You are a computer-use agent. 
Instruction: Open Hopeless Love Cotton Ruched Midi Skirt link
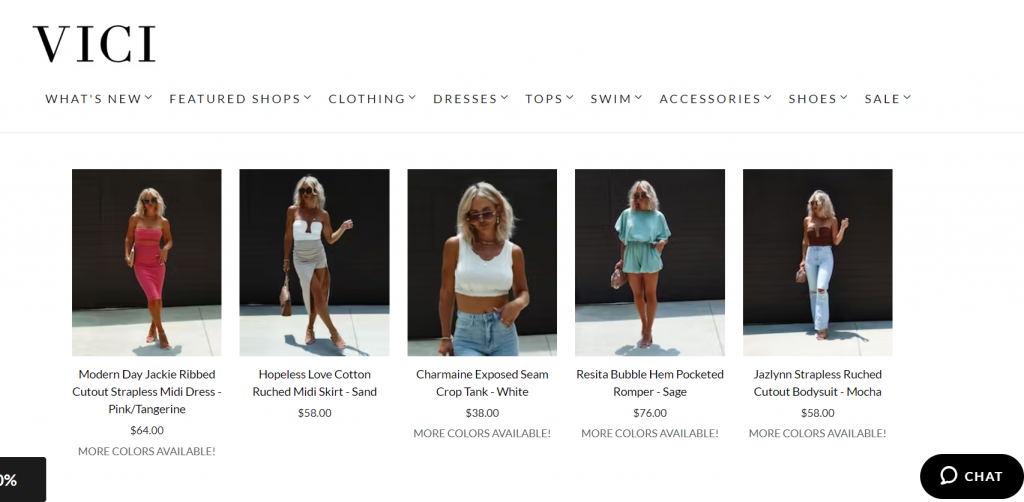coord(314,383)
